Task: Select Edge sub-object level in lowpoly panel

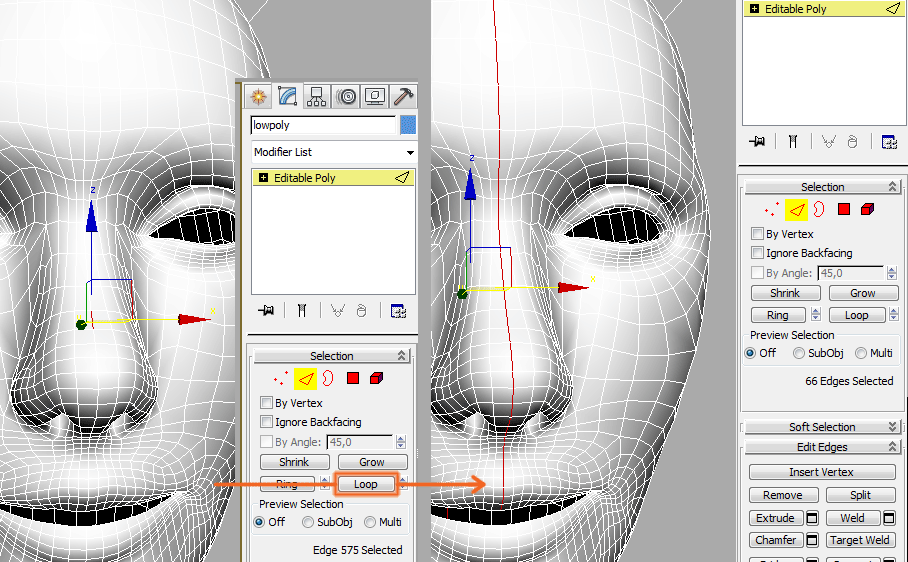Action: coord(305,379)
